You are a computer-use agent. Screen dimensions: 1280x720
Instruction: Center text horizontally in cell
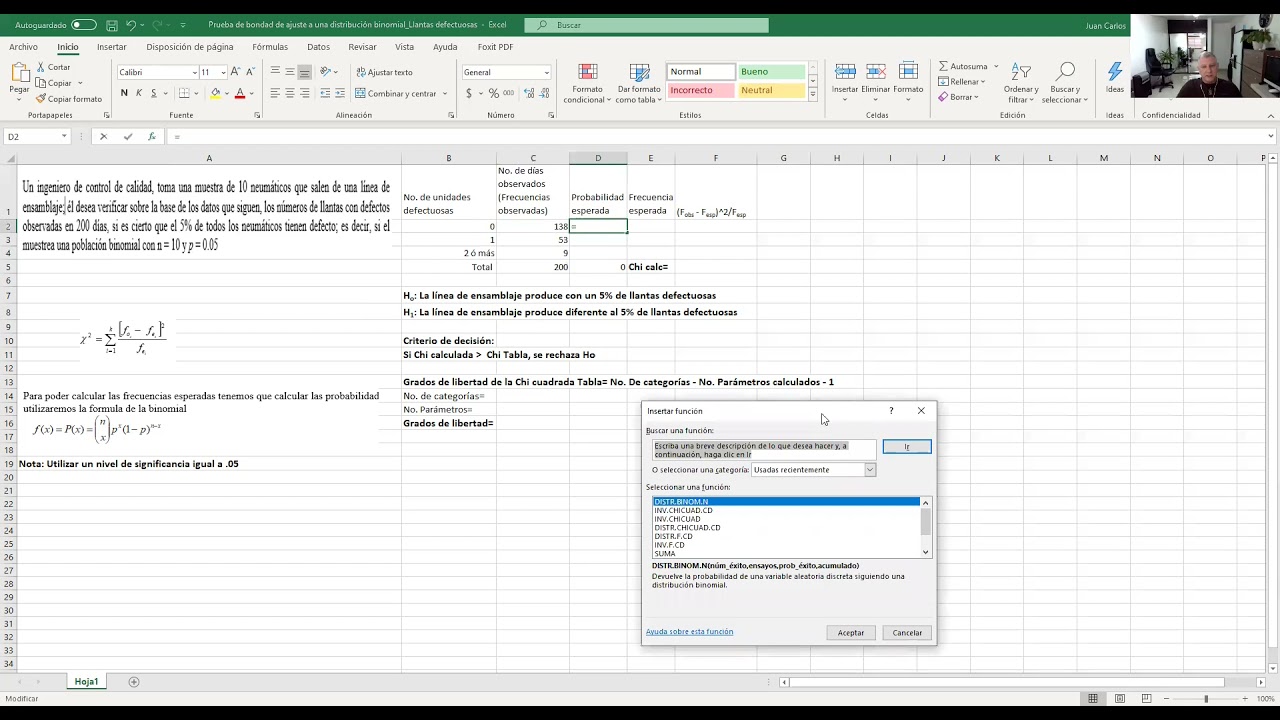[290, 93]
